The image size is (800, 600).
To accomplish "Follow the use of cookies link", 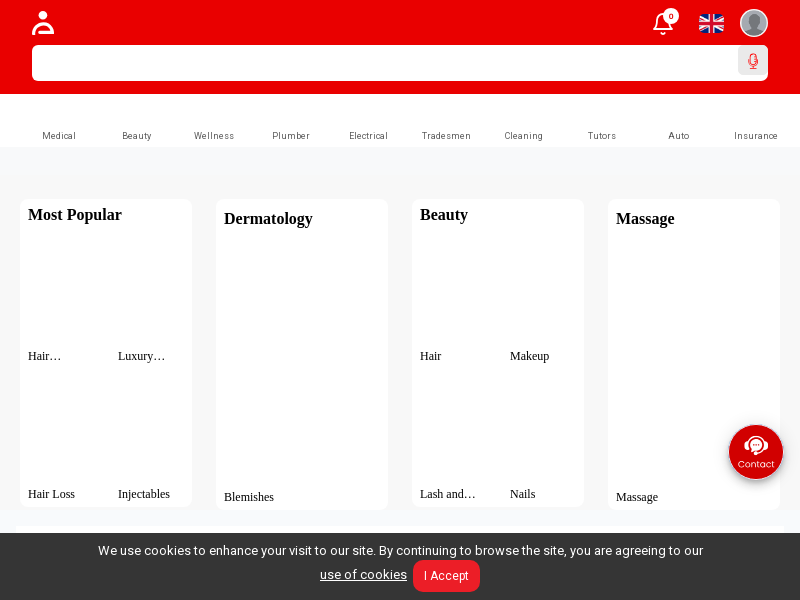I will pyautogui.click(x=363, y=575).
